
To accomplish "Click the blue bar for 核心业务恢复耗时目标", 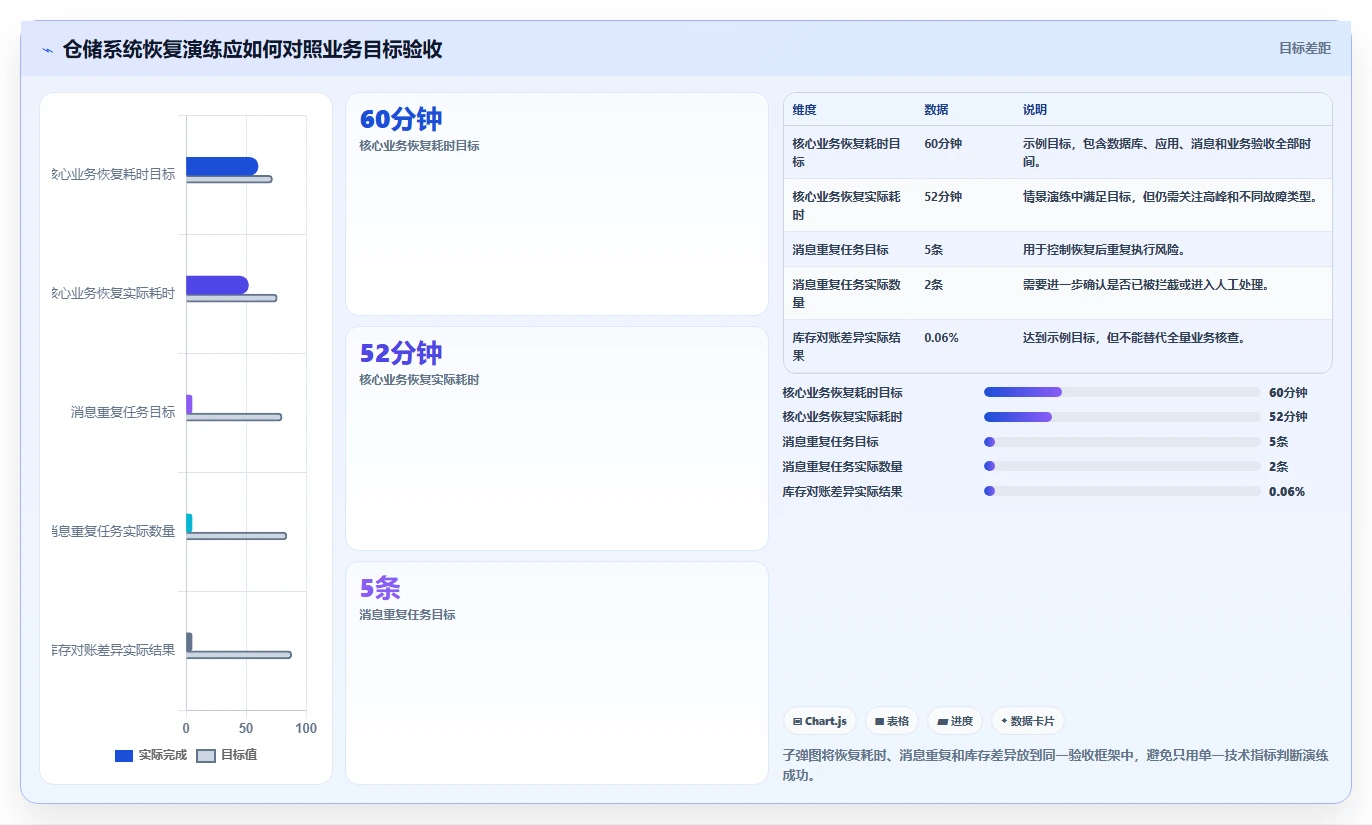I will tap(222, 166).
